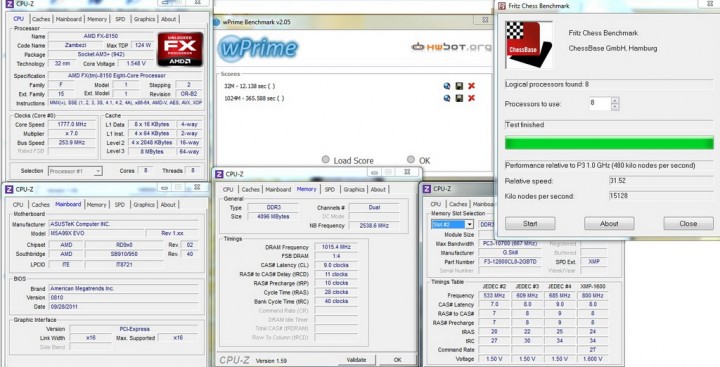Click the green test progress bar
The image size is (720, 367).
(x=609, y=143)
